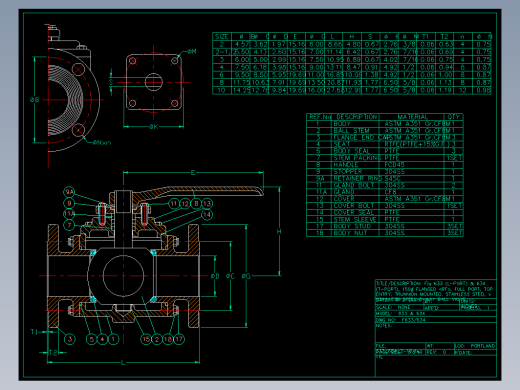
Task: Click the 'øG' dimension label
Action: tap(246, 276)
